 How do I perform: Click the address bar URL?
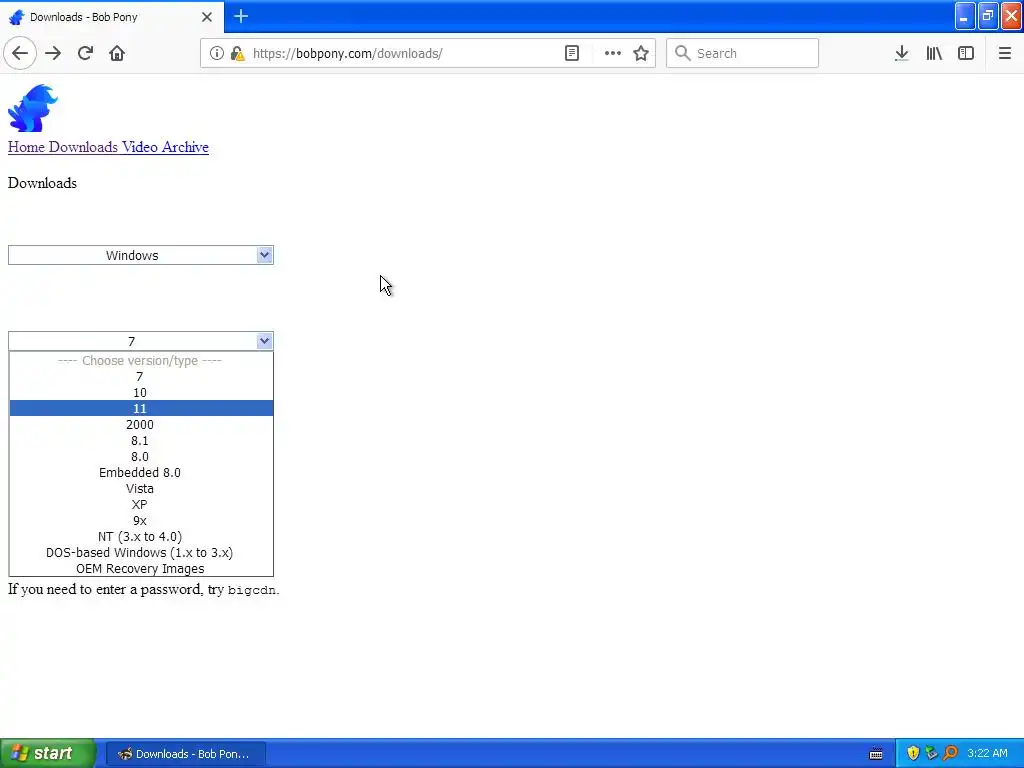coord(347,54)
